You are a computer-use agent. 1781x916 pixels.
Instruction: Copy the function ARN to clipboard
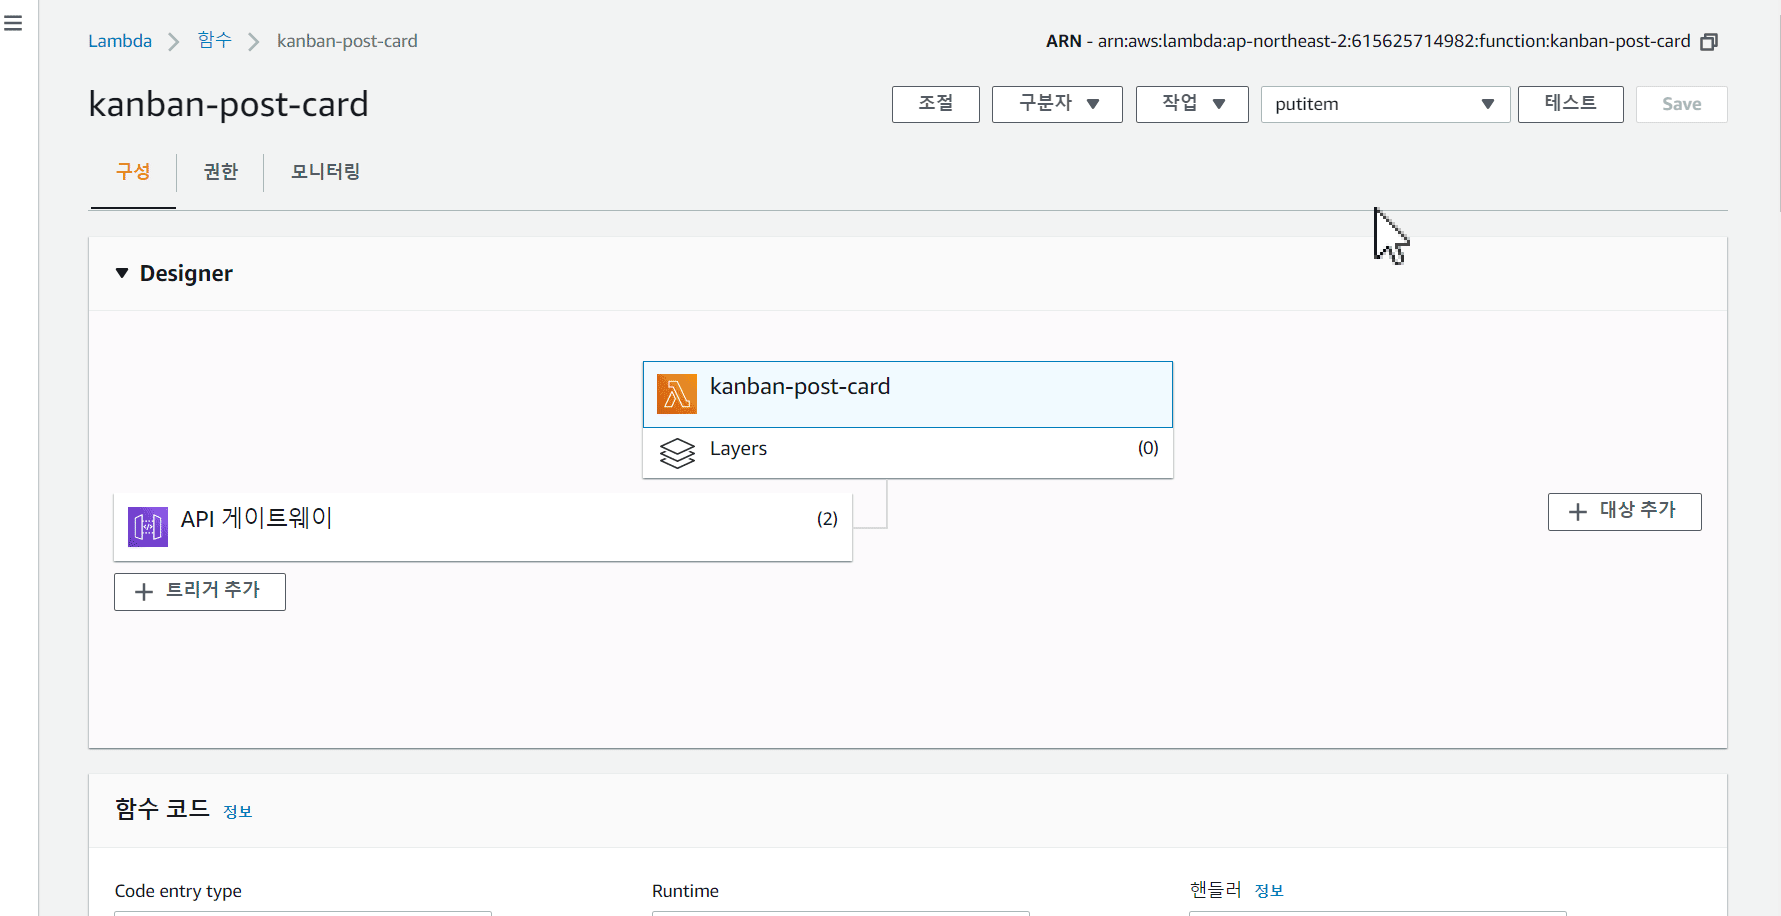[1709, 42]
